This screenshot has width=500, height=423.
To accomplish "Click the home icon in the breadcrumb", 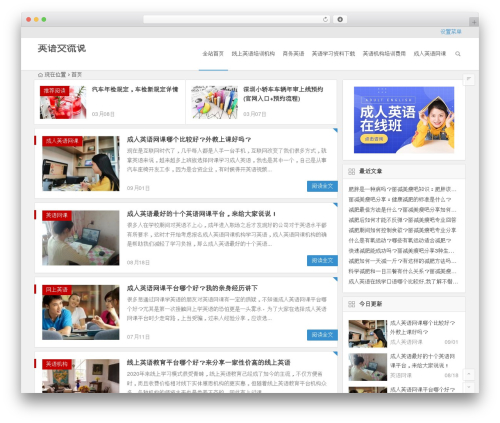I will (40, 75).
